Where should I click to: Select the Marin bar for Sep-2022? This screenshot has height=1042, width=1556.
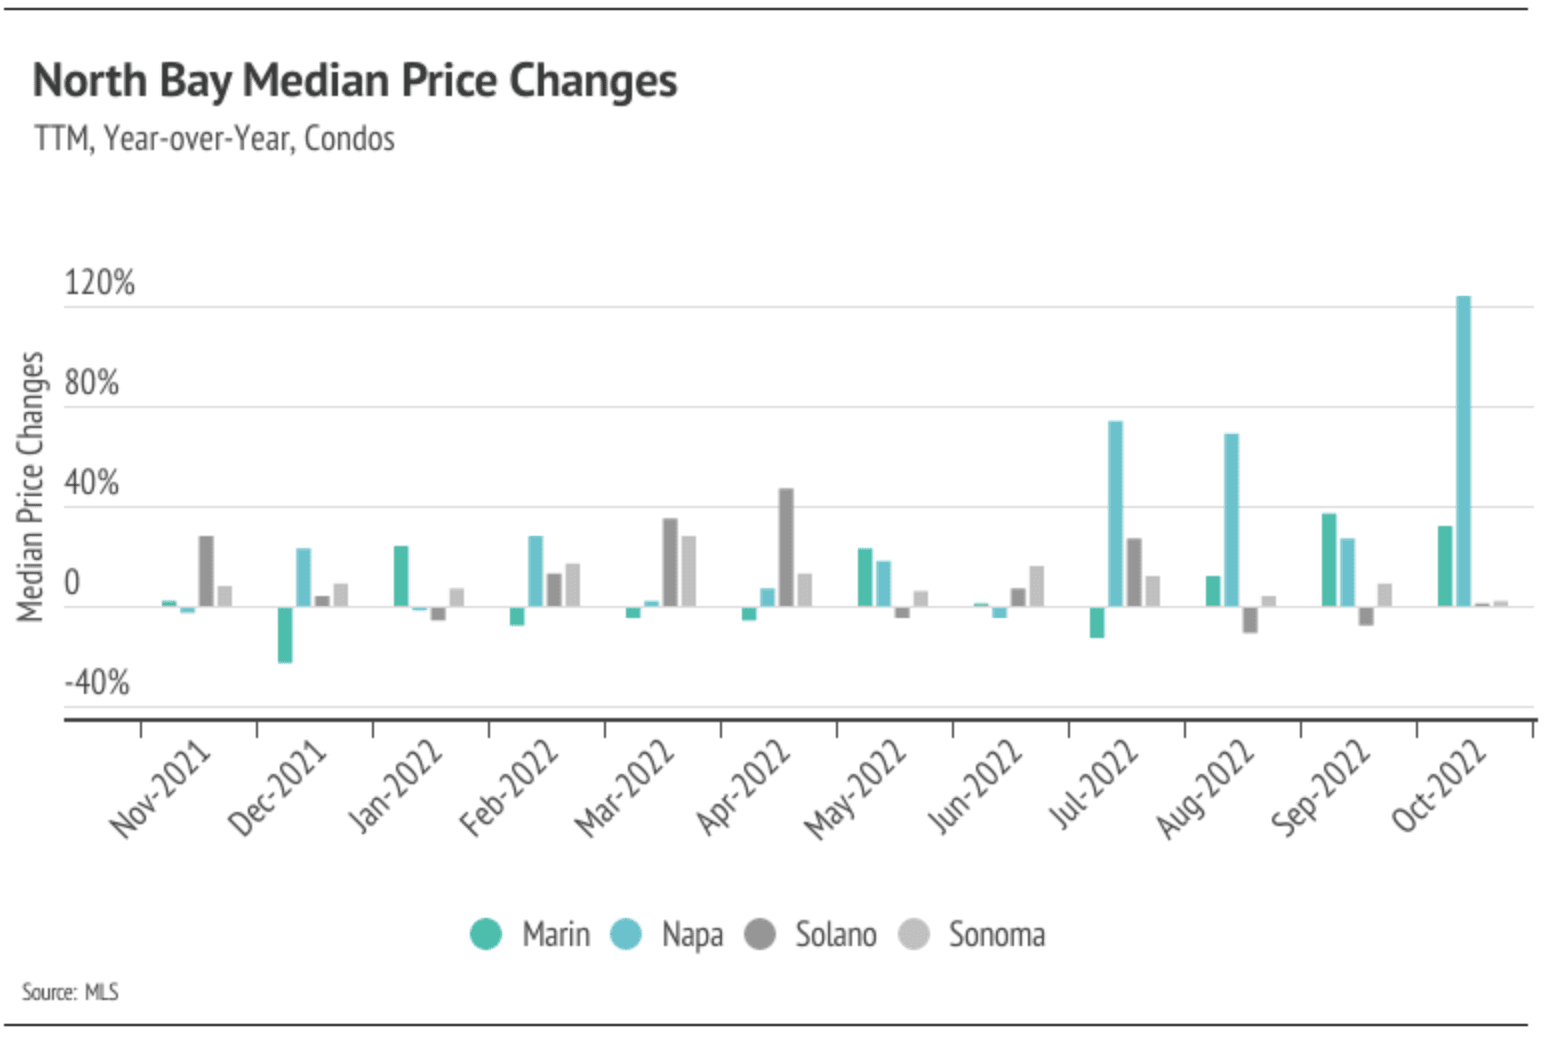(x=1329, y=559)
